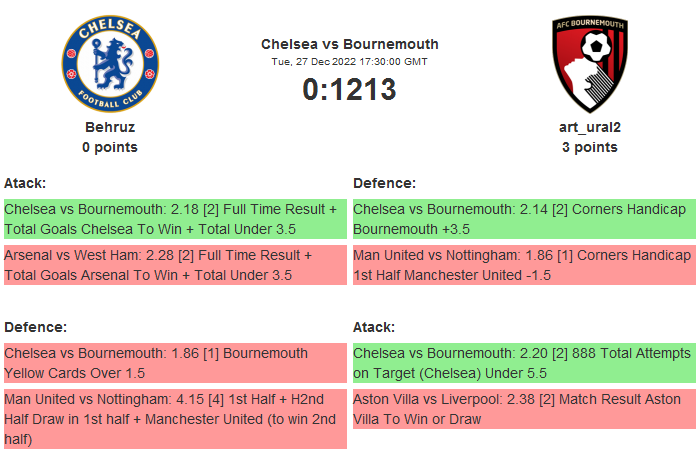The height and width of the screenshot is (460, 700).
Task: Select the 'Defence:' heading above Corners Handicap bets
Action: tap(384, 183)
